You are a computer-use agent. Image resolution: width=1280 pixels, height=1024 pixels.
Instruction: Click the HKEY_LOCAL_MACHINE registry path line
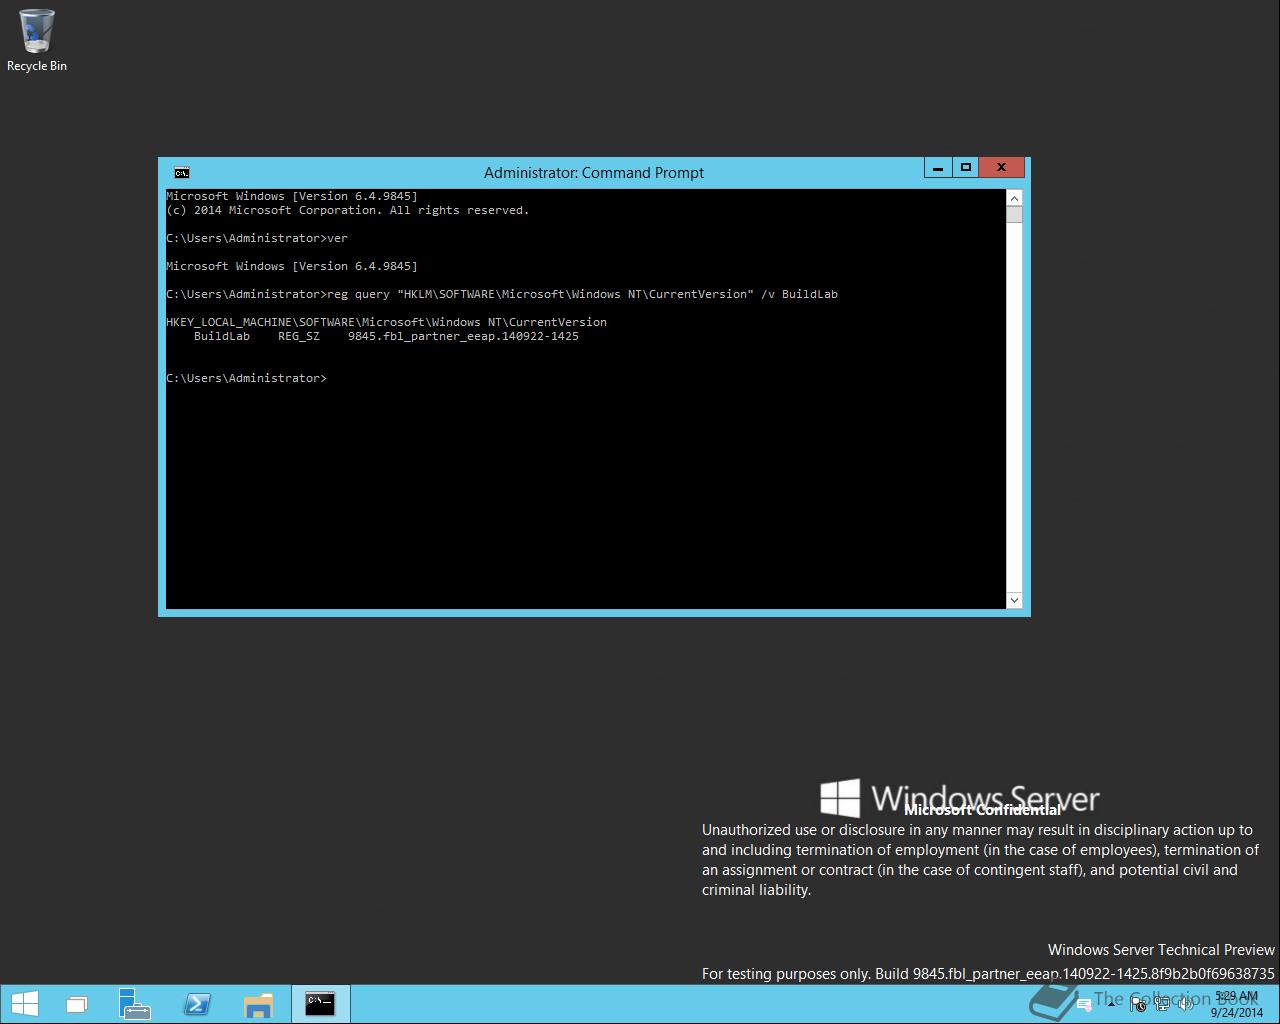[386, 322]
